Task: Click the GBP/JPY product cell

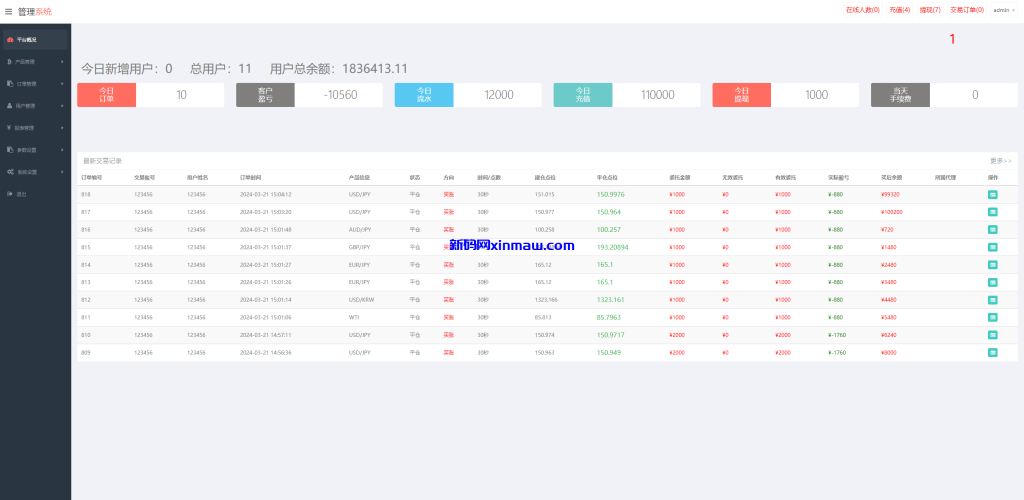Action: pyautogui.click(x=360, y=247)
